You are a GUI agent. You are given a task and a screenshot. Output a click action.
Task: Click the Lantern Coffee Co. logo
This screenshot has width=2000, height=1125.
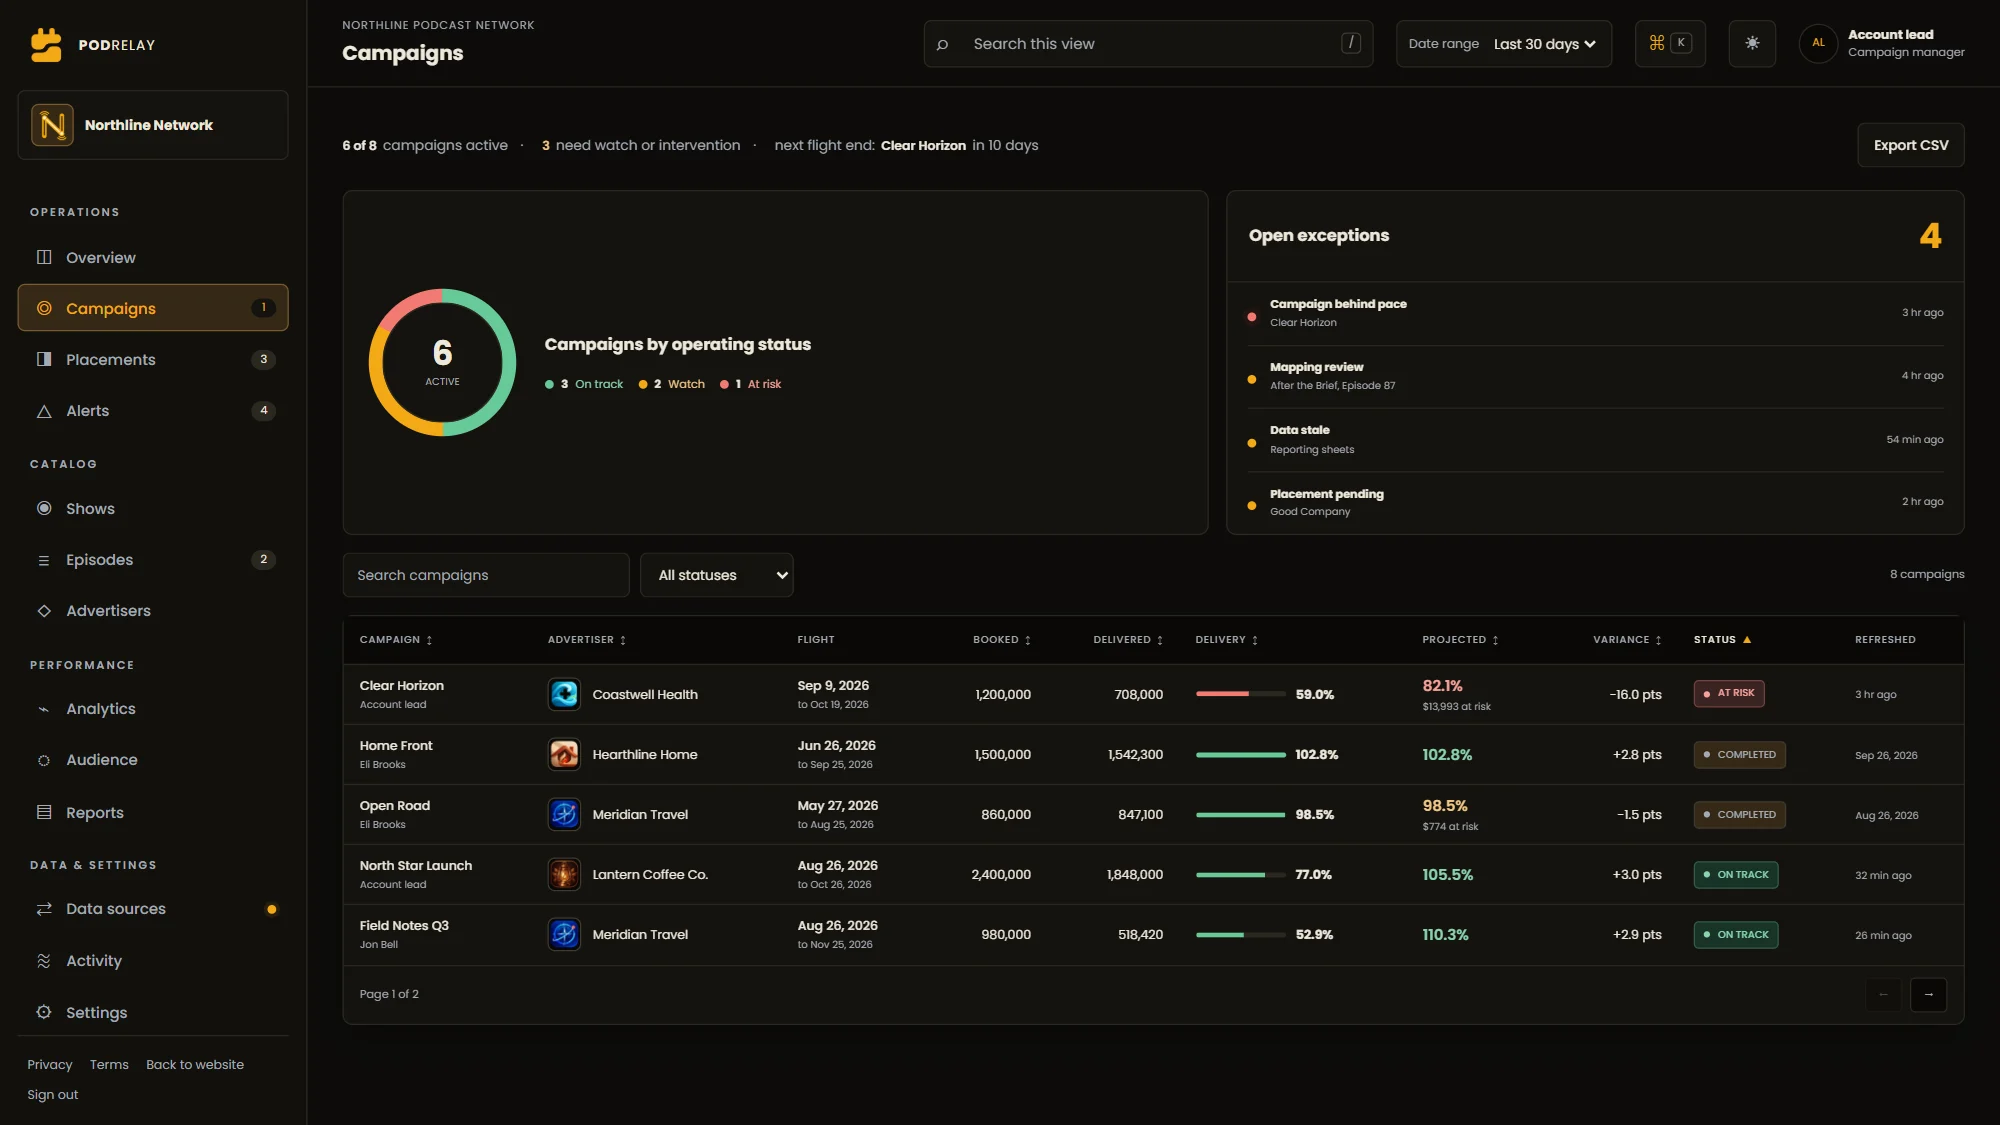[564, 874]
